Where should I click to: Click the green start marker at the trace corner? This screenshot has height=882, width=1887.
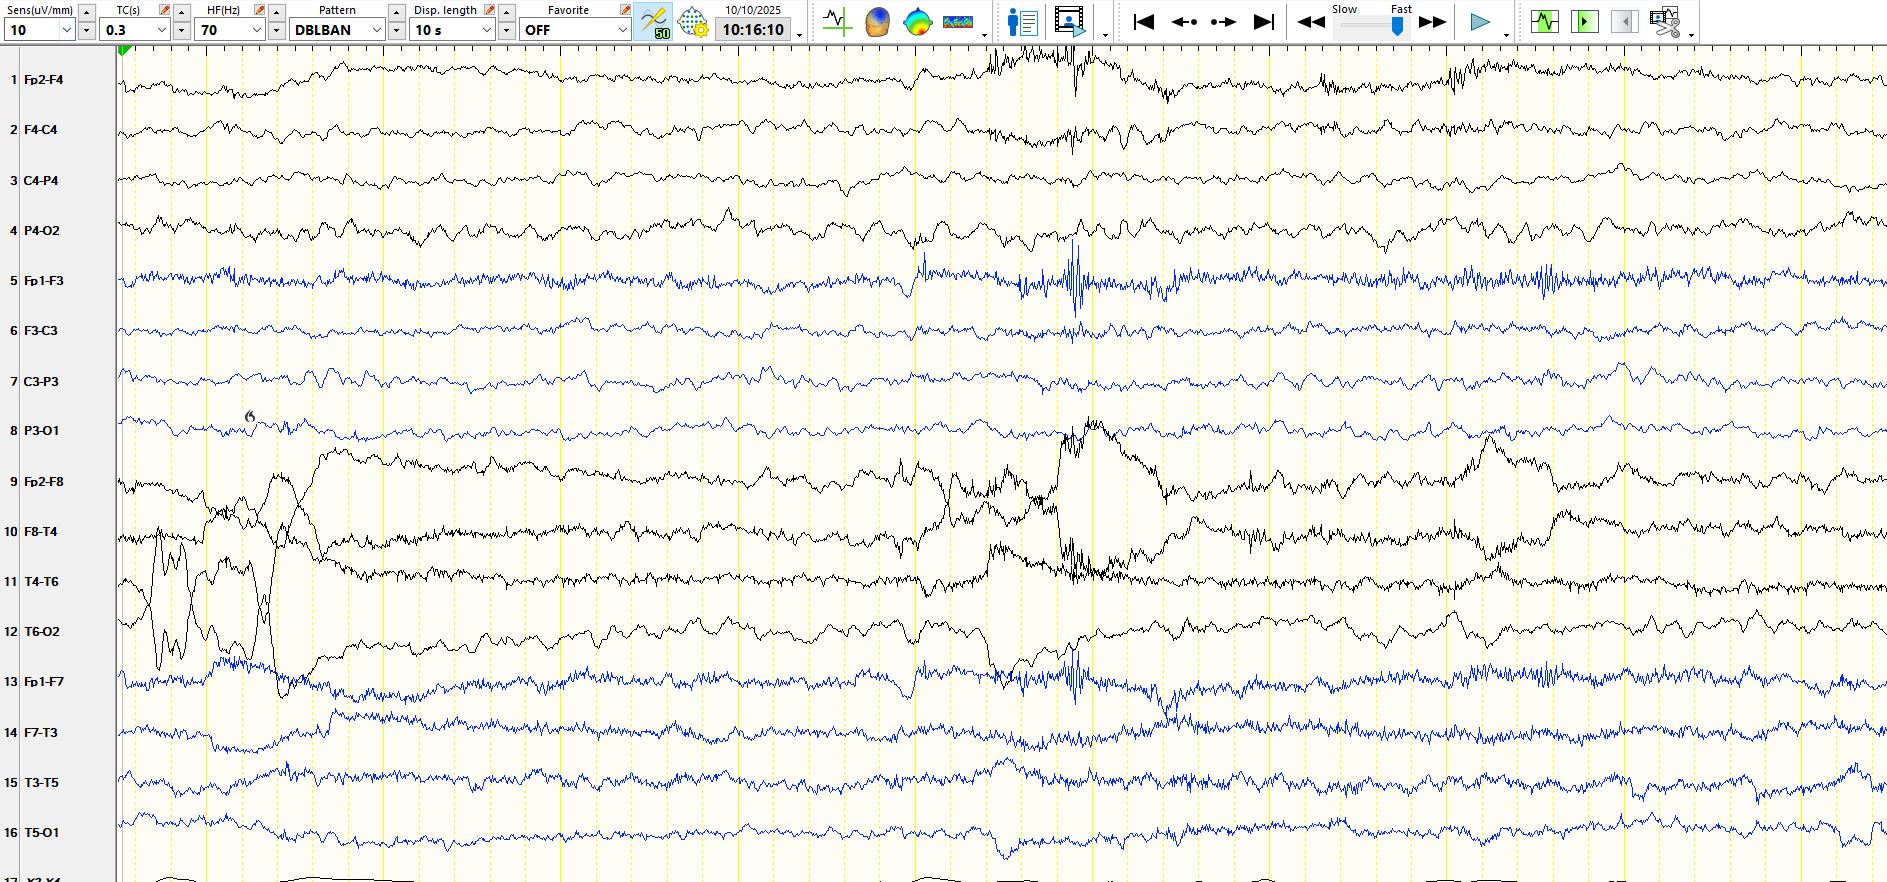click(x=124, y=50)
